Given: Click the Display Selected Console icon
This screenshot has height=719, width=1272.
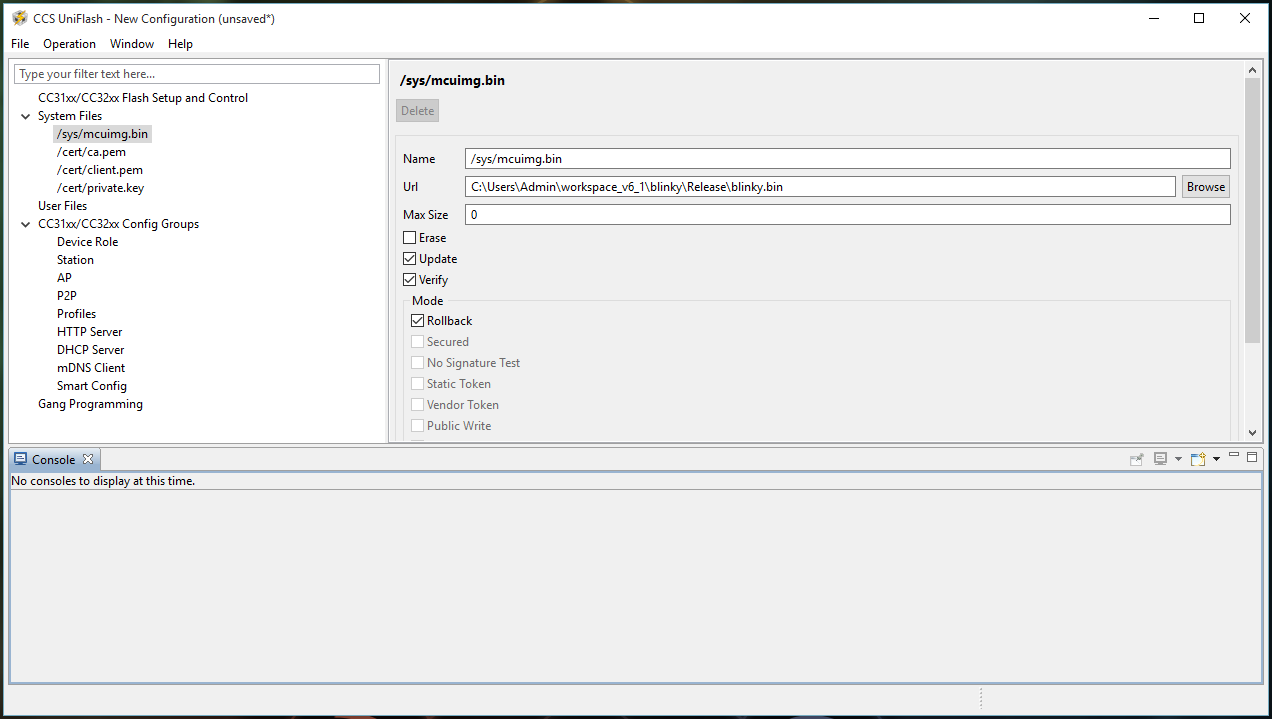Looking at the screenshot, I should click(1160, 459).
